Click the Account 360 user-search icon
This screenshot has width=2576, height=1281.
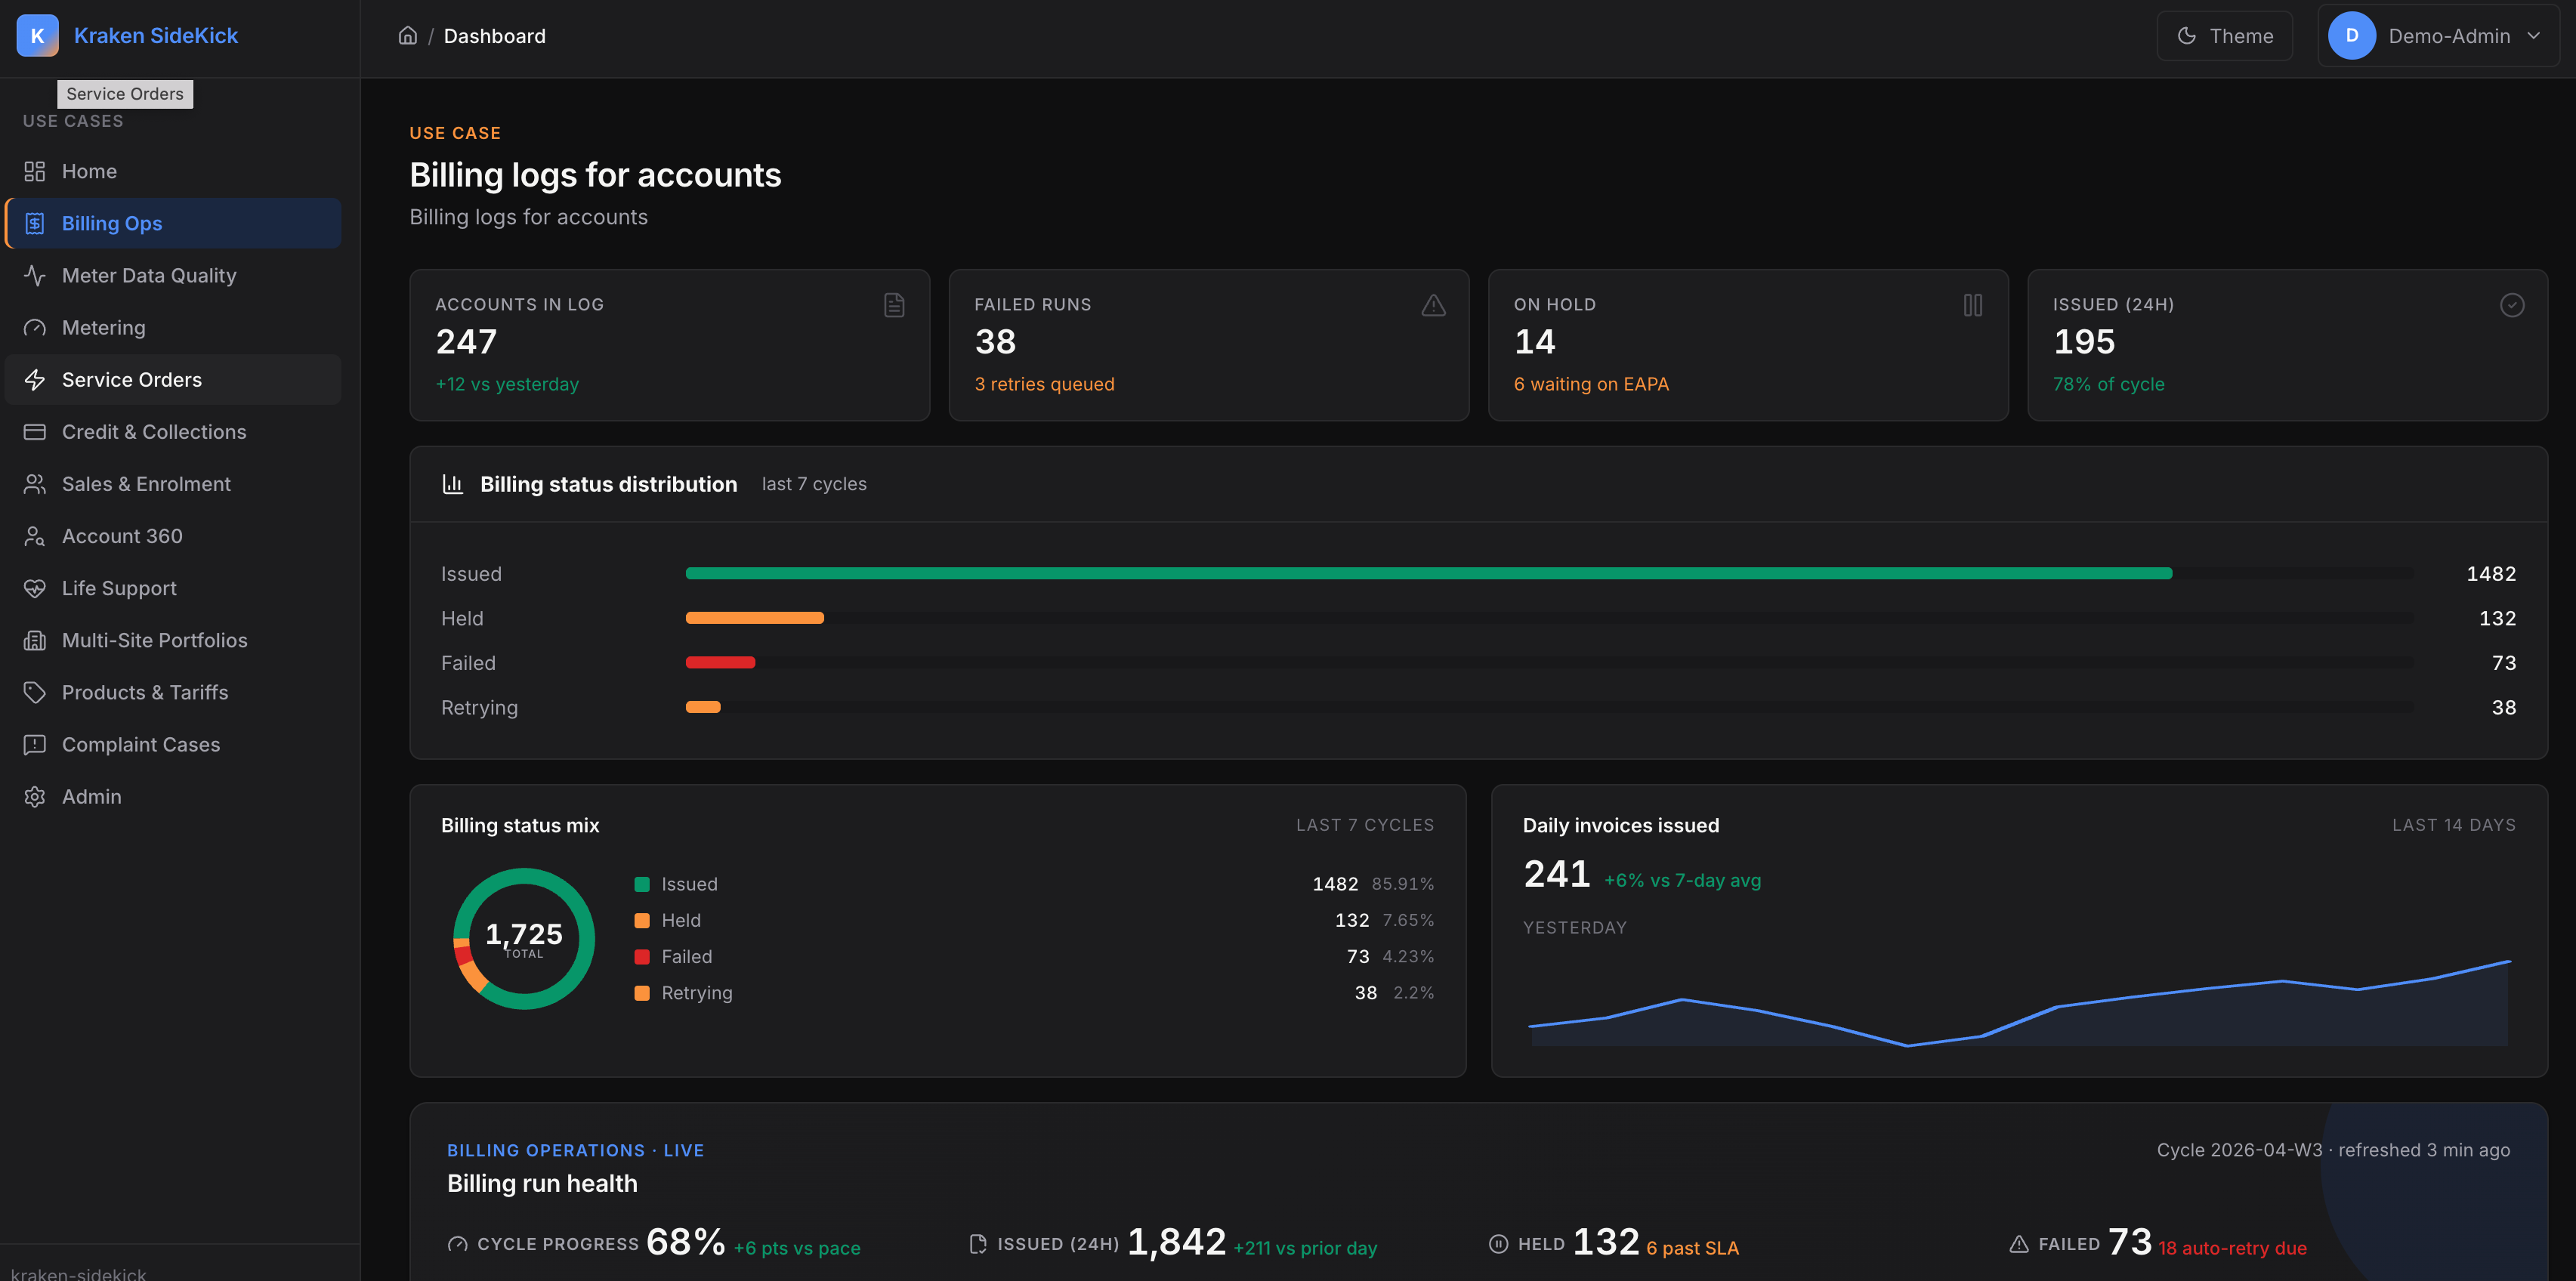coord(35,535)
